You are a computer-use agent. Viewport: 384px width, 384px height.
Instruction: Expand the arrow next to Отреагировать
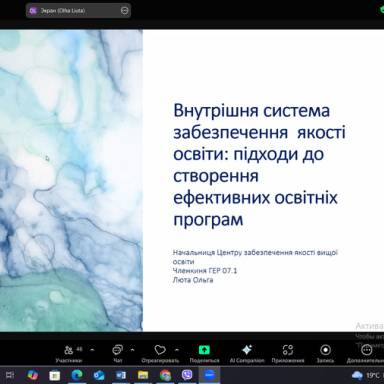point(177,350)
